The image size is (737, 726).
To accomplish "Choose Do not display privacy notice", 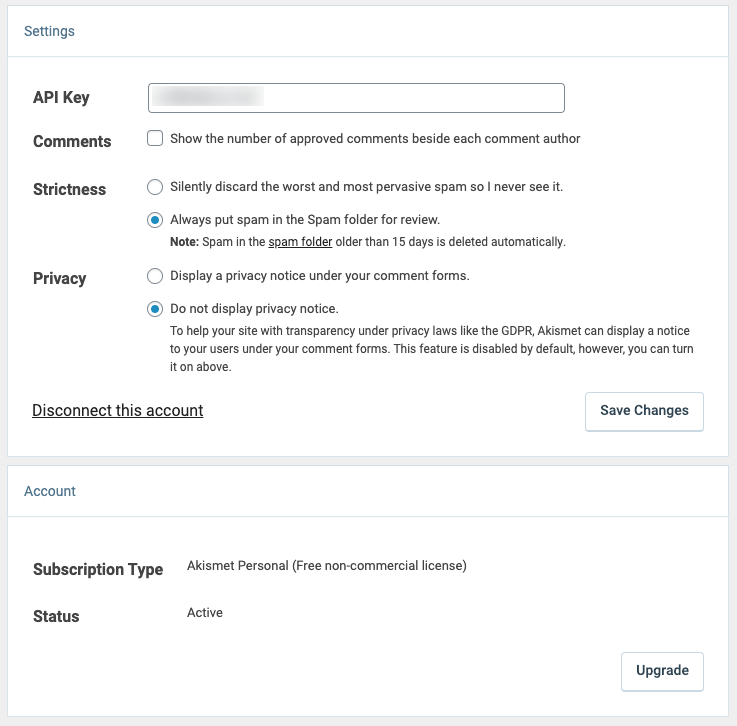I will coord(155,308).
